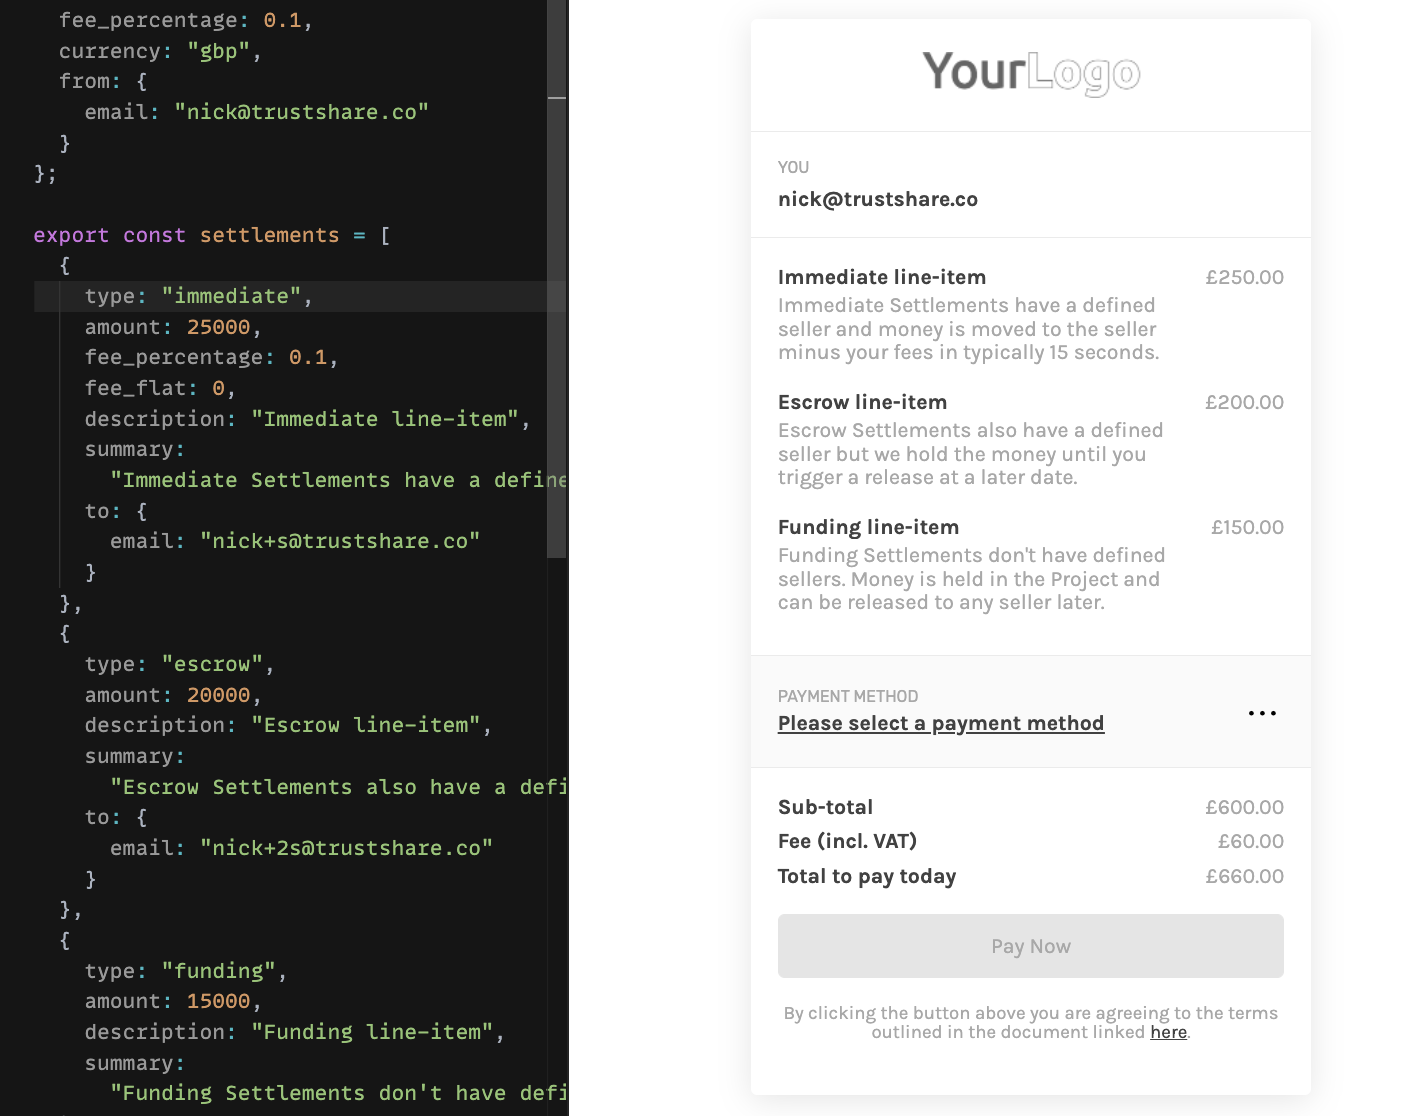
Task: Click the Sub-total £600.00 value
Action: [x=1244, y=807]
